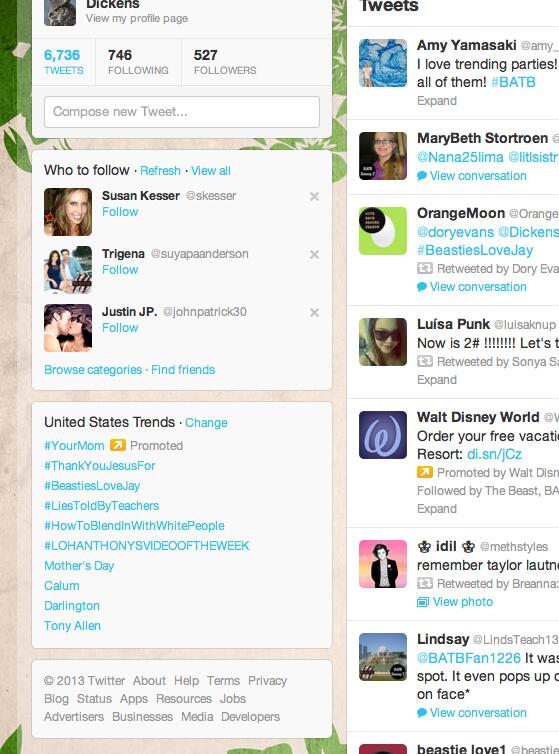Refresh Who to follow suggestions
Screen dimensions: 559x754
pyautogui.click(x=160, y=171)
